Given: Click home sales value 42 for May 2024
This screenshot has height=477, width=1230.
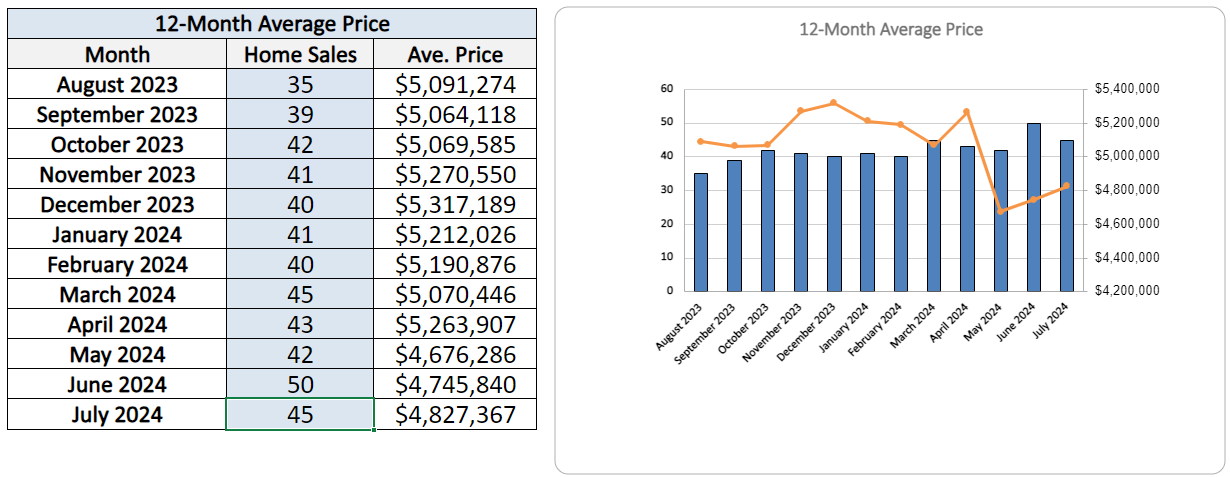Looking at the screenshot, I should click(300, 354).
